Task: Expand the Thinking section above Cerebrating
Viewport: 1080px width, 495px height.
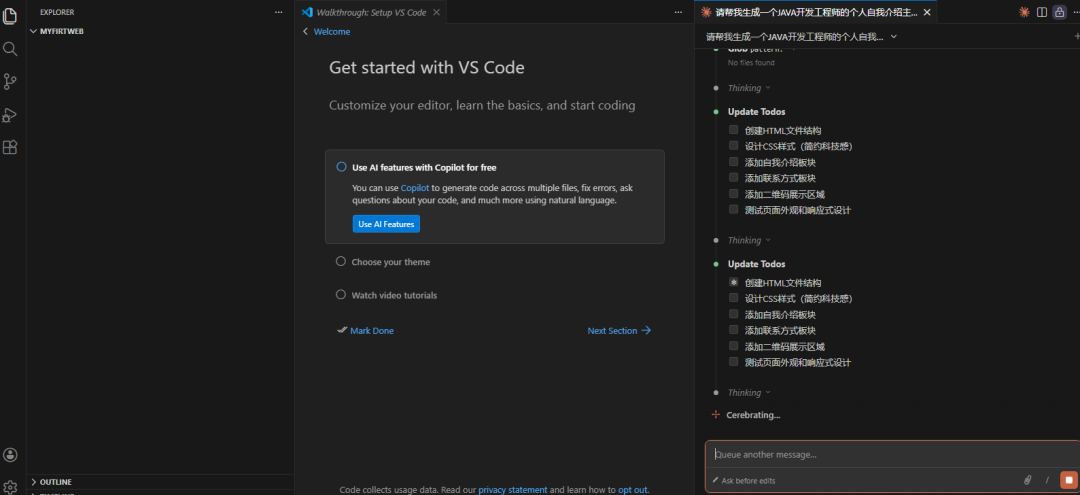Action: point(749,392)
